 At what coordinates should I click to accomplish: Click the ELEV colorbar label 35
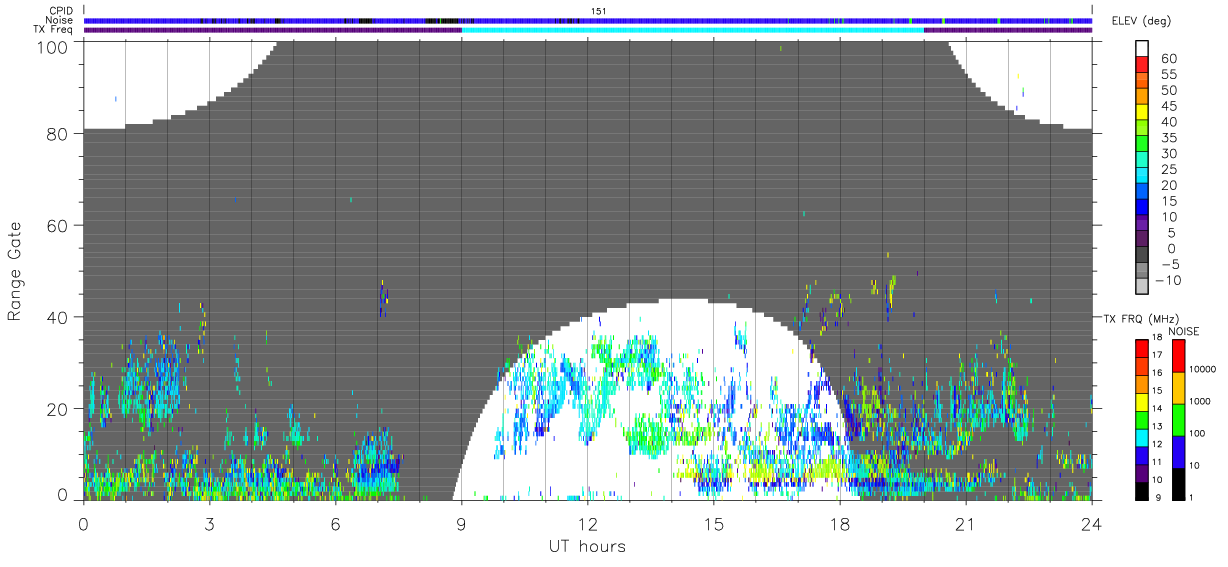1169,138
